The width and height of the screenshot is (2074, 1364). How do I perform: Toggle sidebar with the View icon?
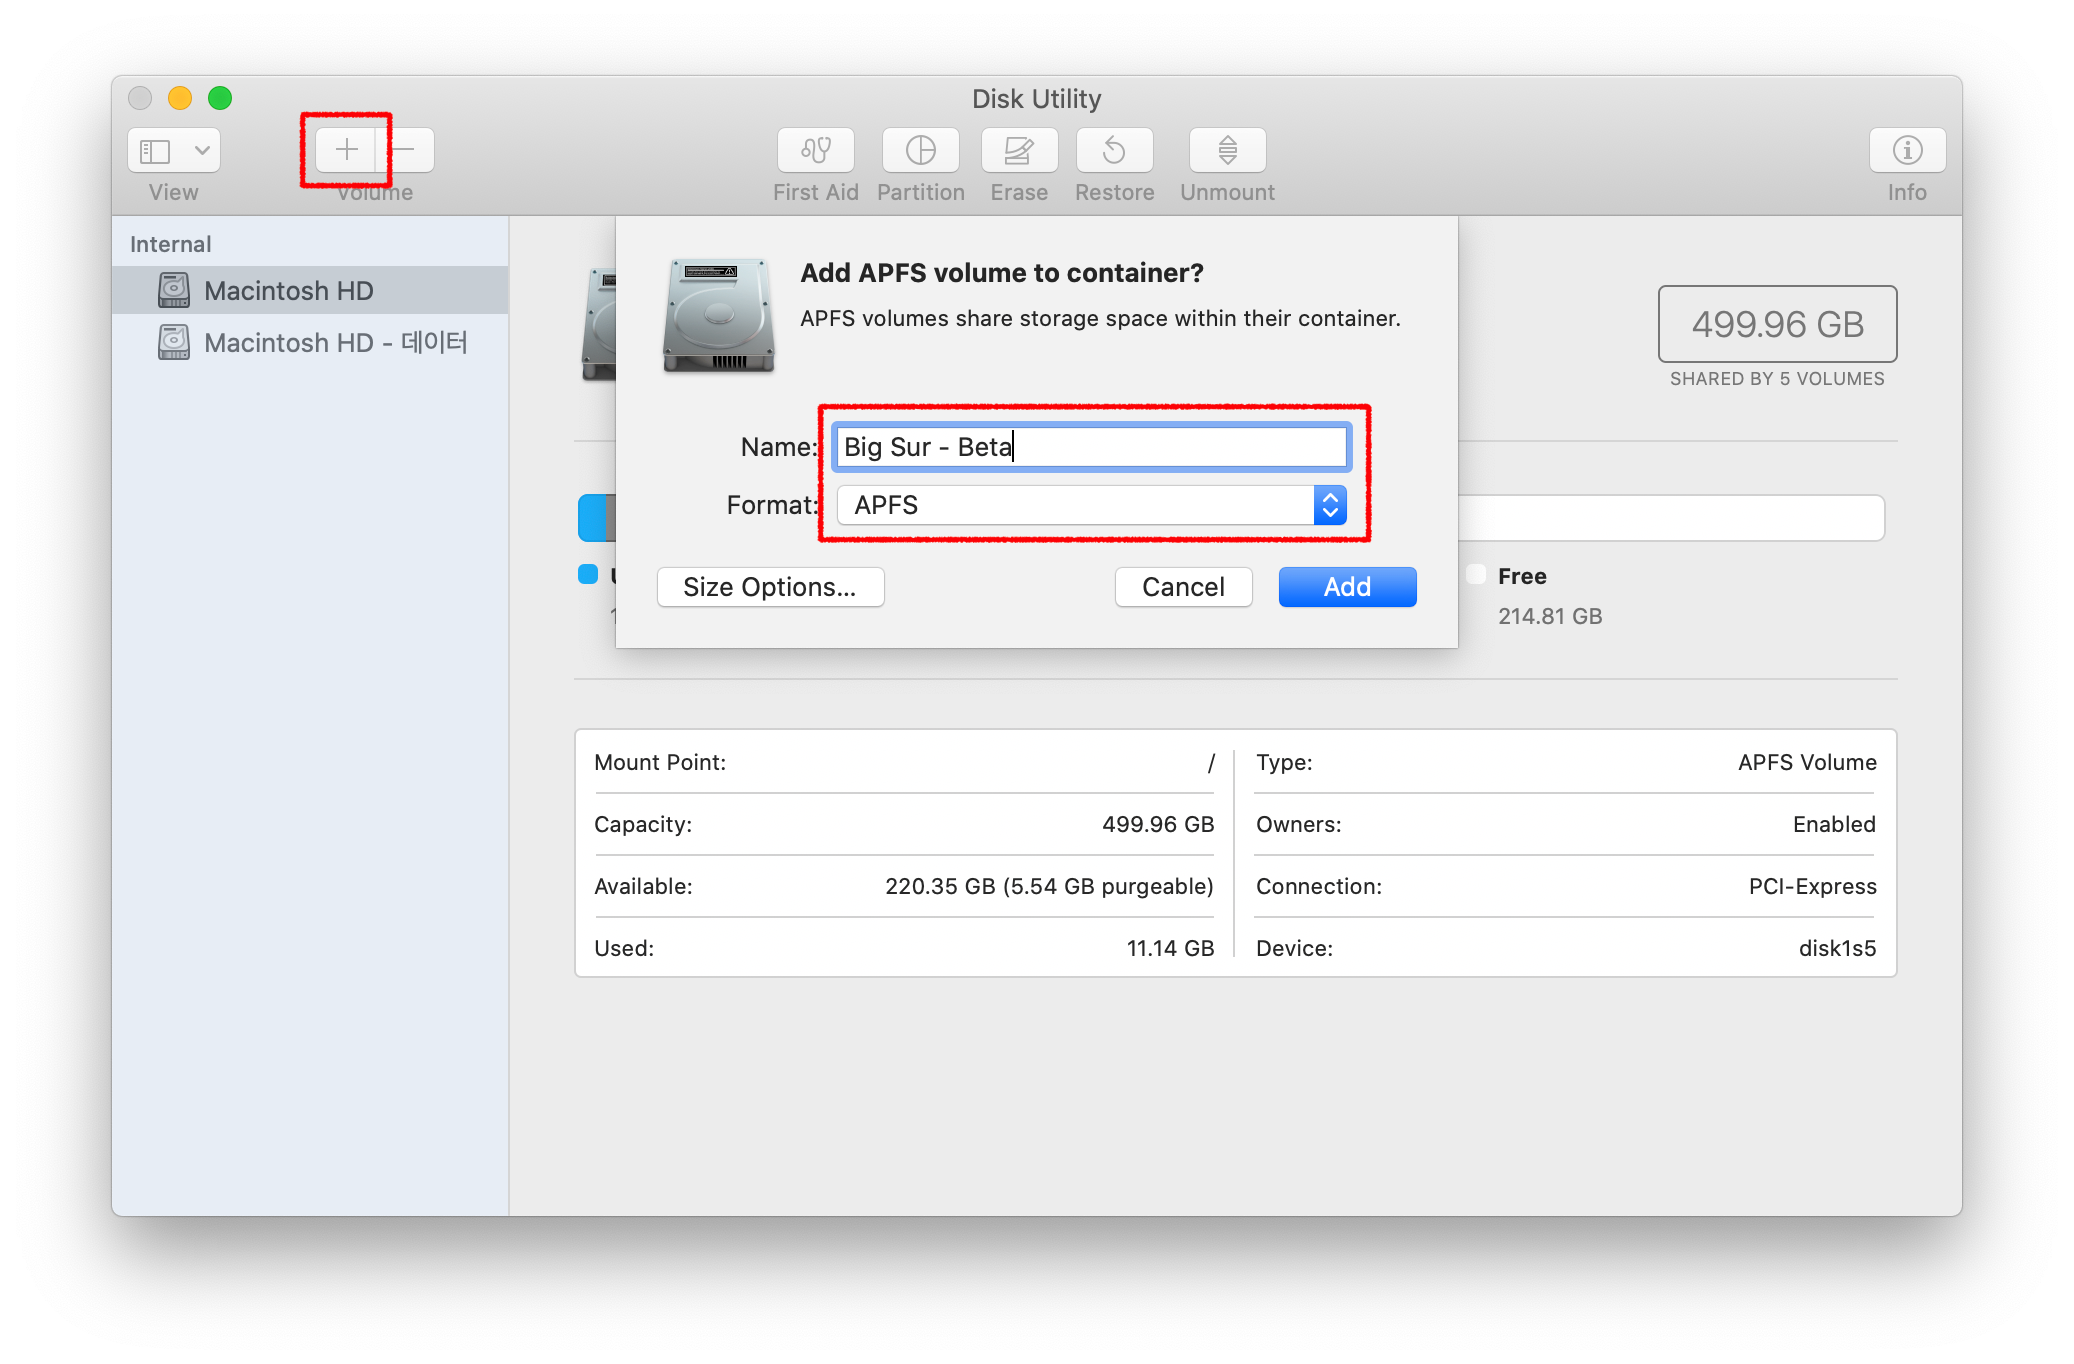click(155, 150)
